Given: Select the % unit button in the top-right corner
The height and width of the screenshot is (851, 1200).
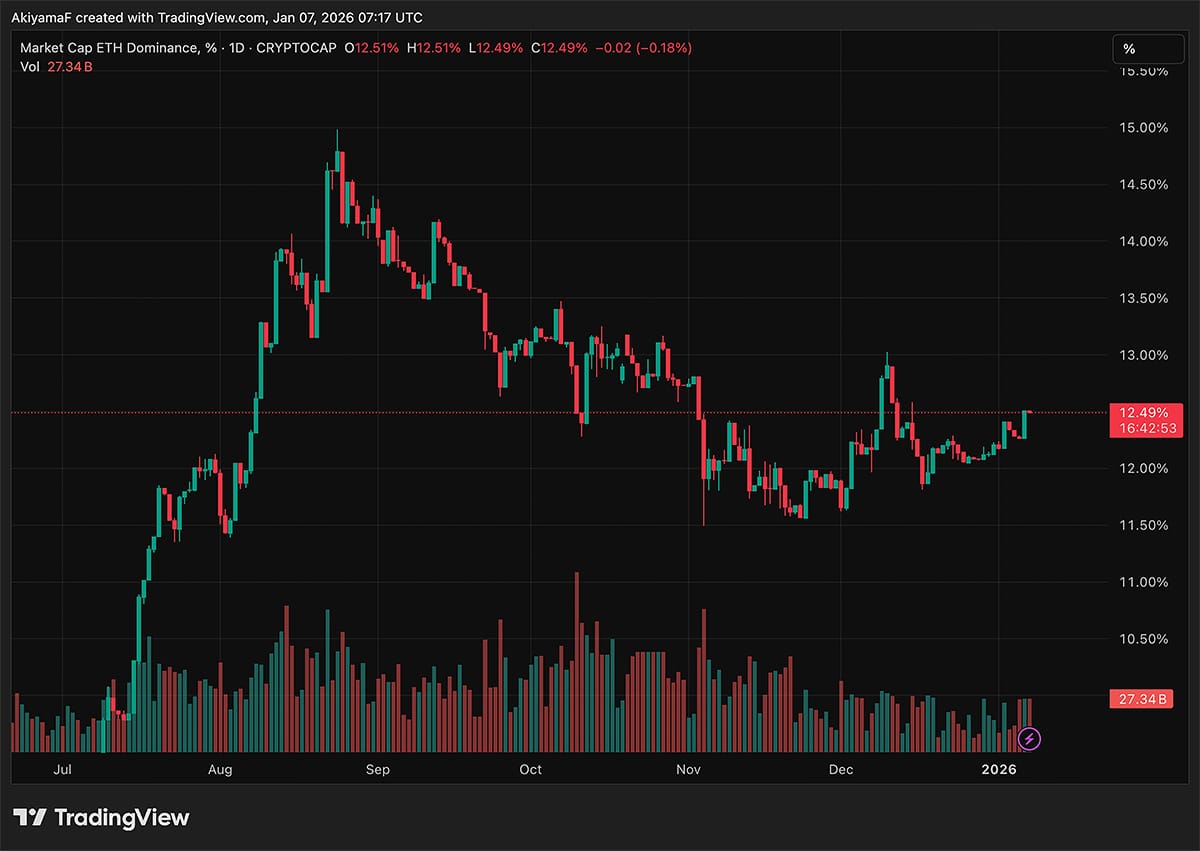Looking at the screenshot, I should click(1148, 48).
